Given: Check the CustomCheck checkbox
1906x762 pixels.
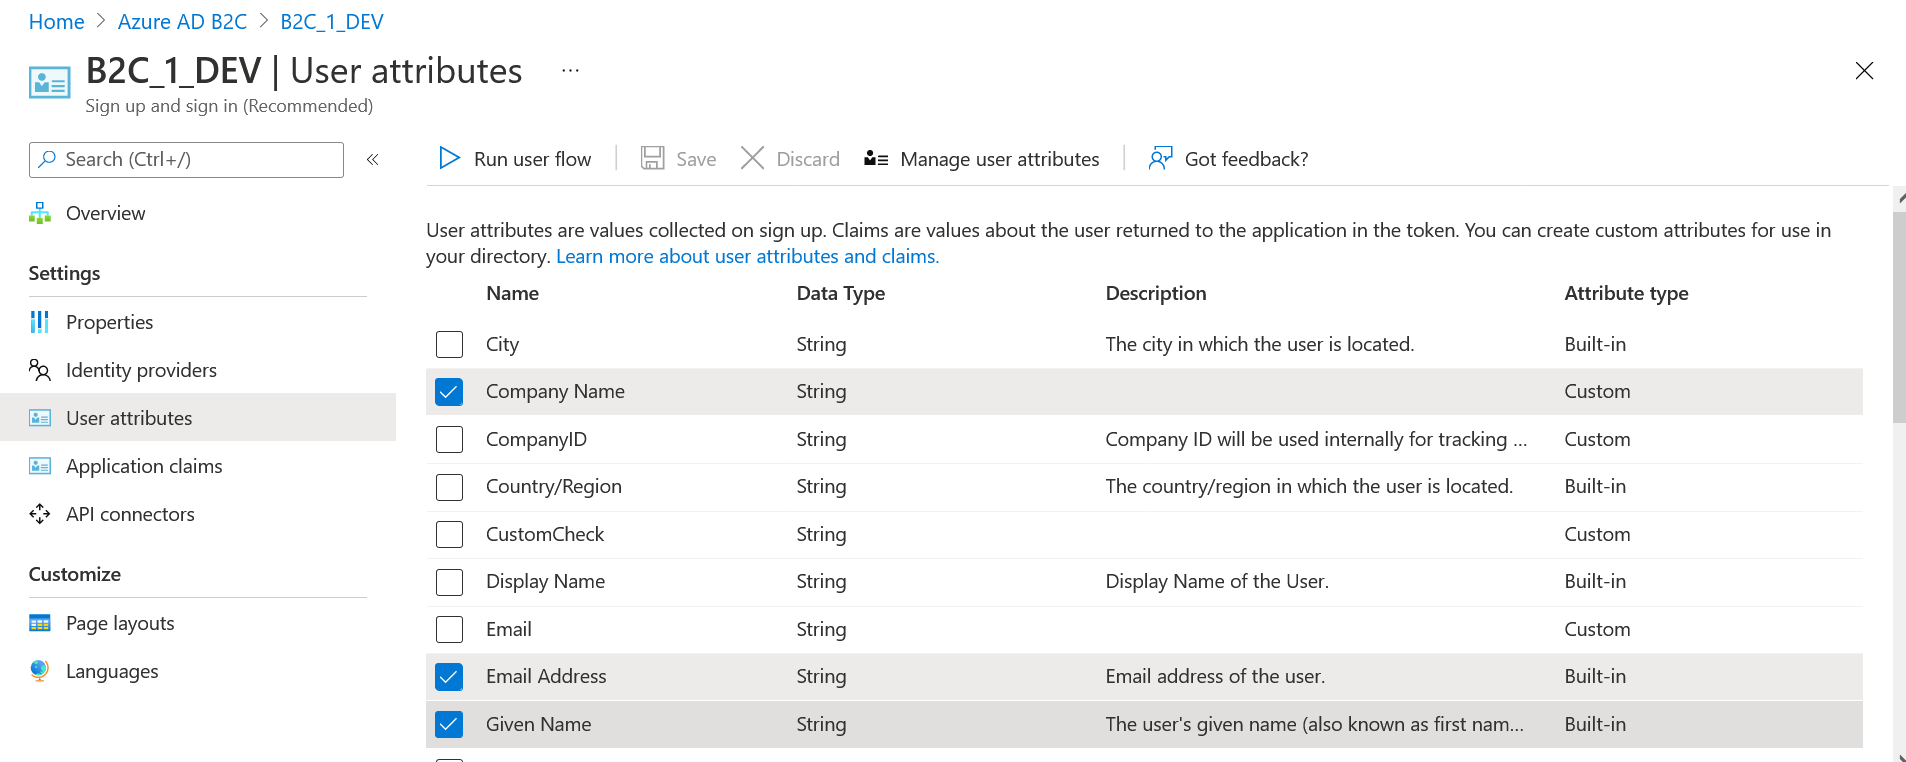Looking at the screenshot, I should tap(450, 534).
